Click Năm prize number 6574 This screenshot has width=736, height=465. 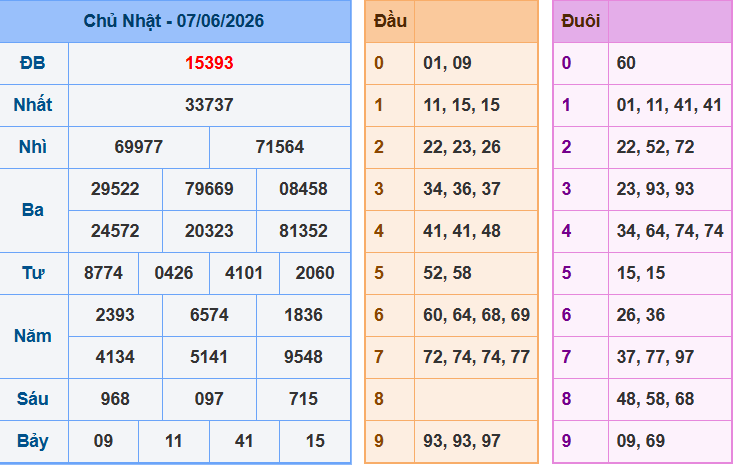[209, 315]
